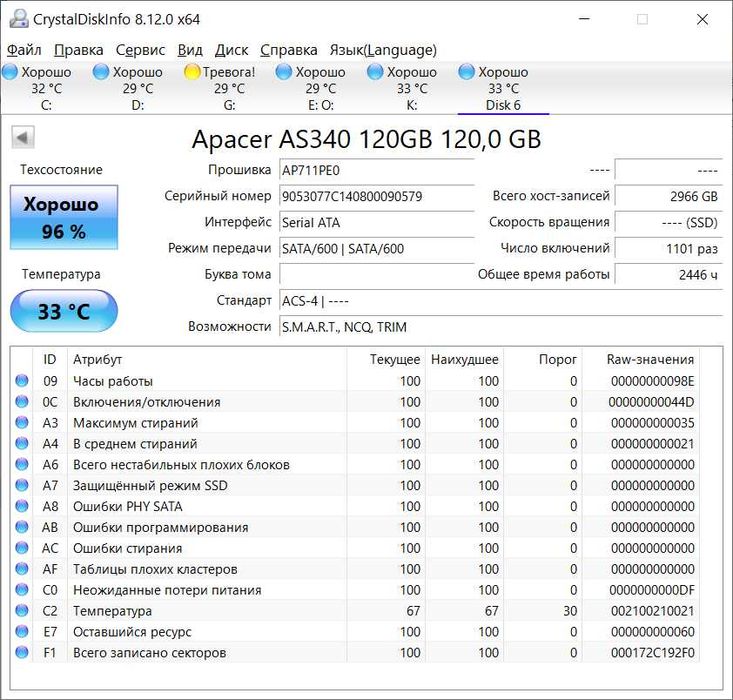Select disk C: tab at 32 °C
733x700 pixels.
pyautogui.click(x=46, y=88)
